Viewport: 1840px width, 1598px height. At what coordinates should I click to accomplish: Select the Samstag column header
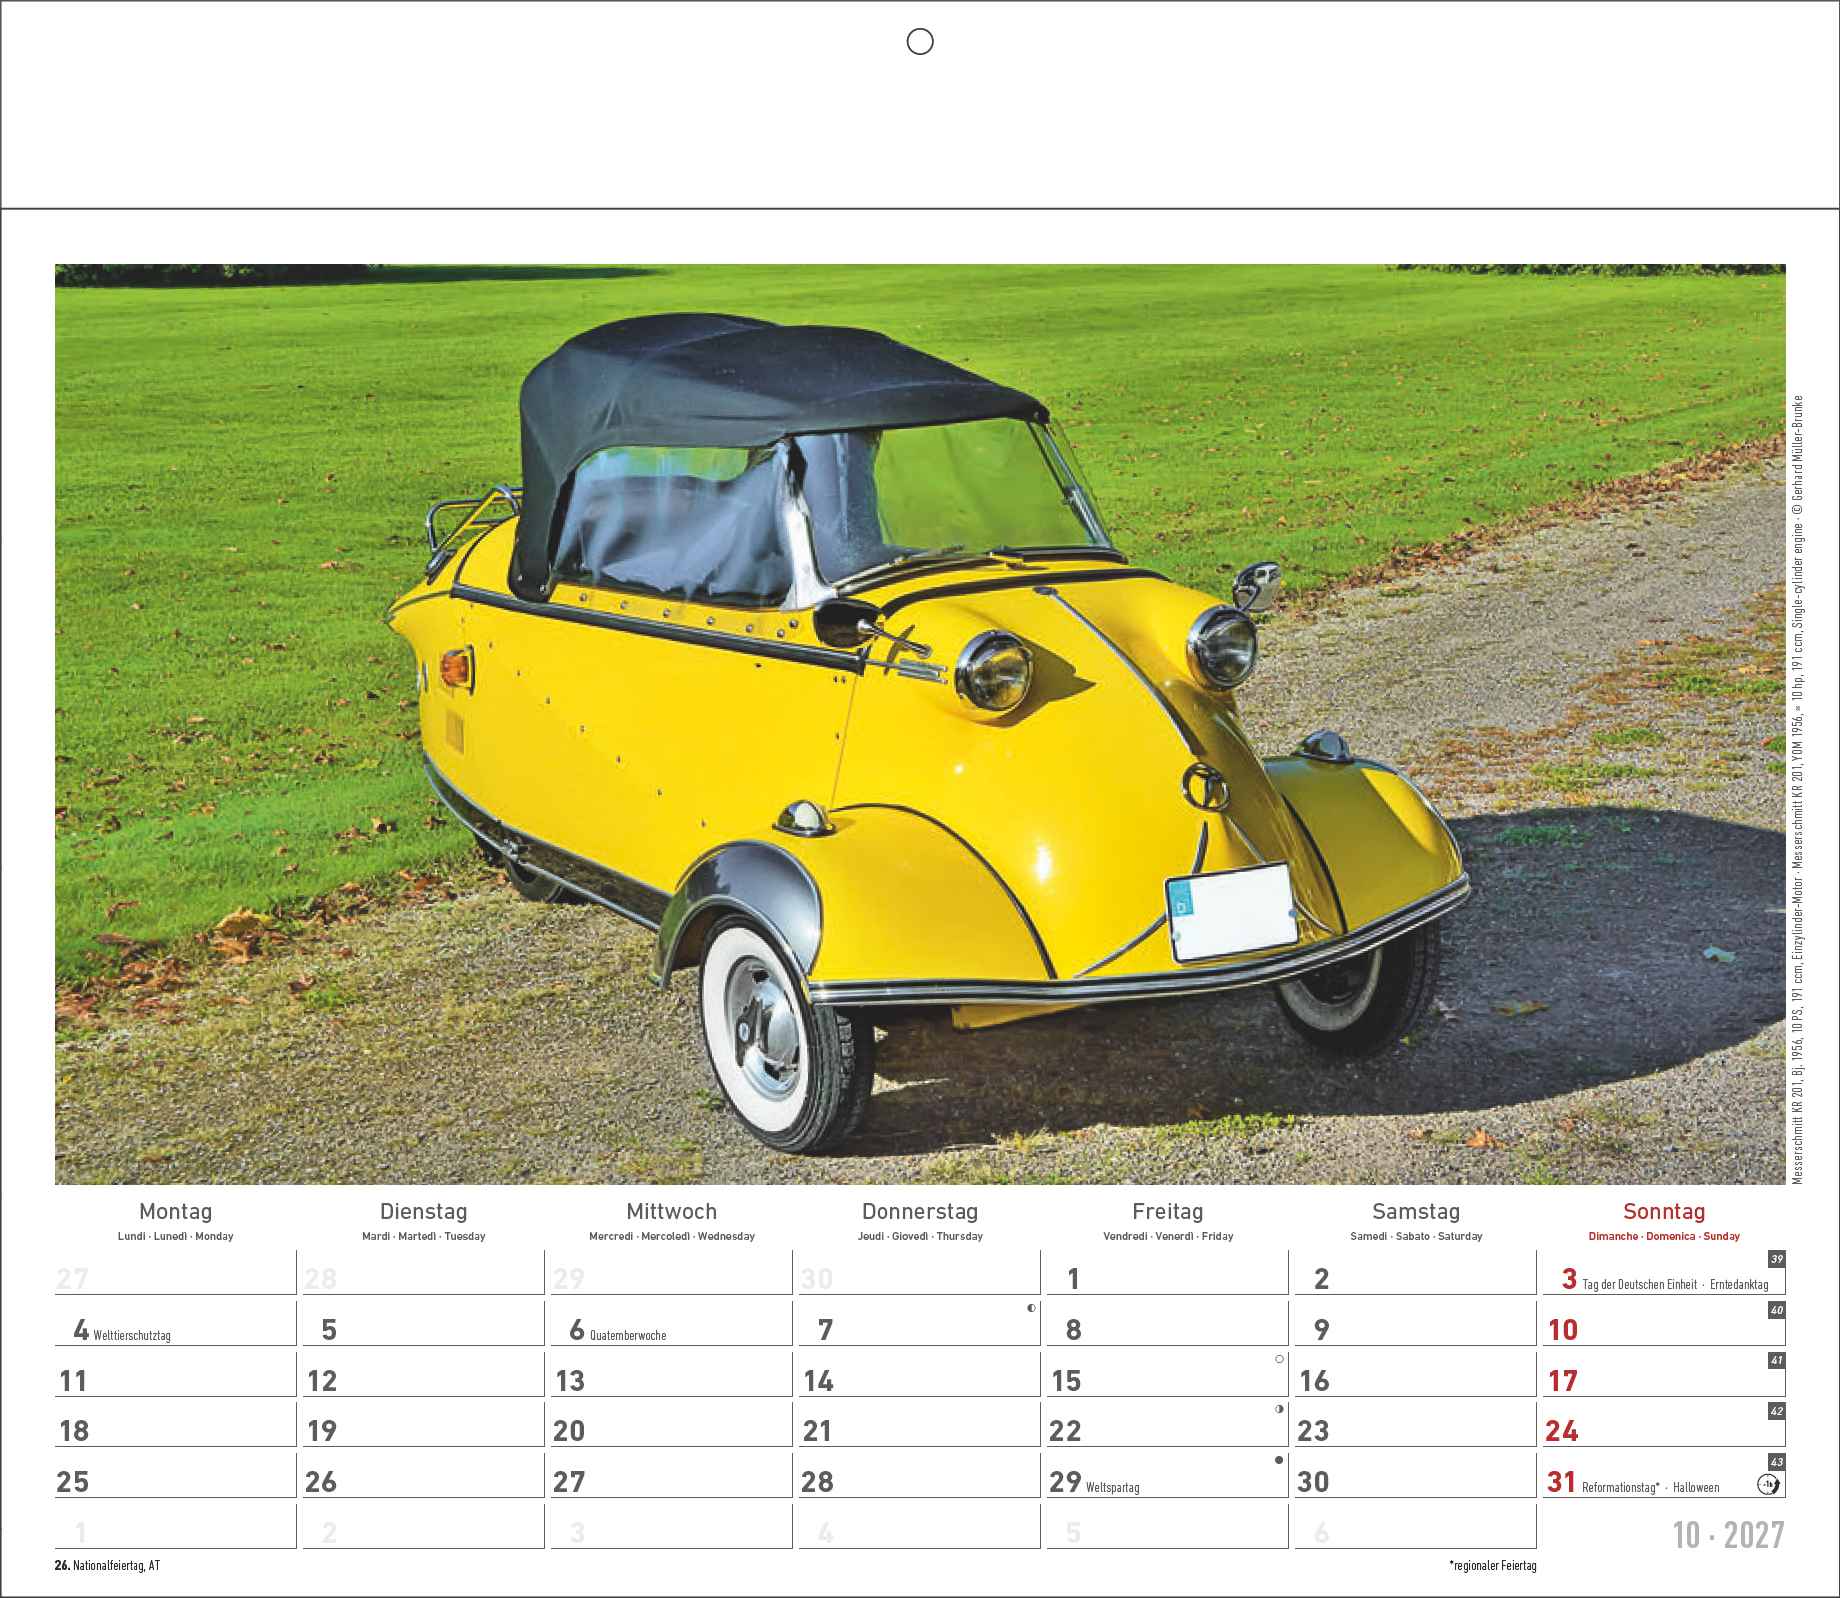point(1416,1211)
